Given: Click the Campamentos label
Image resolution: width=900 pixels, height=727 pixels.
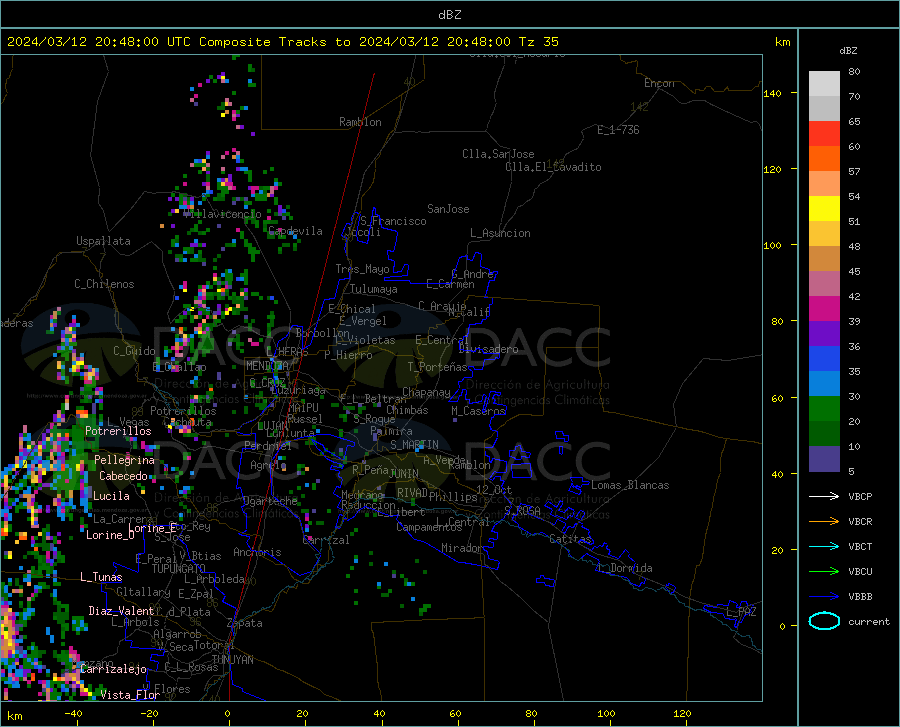Looking at the screenshot, I should point(429,527).
